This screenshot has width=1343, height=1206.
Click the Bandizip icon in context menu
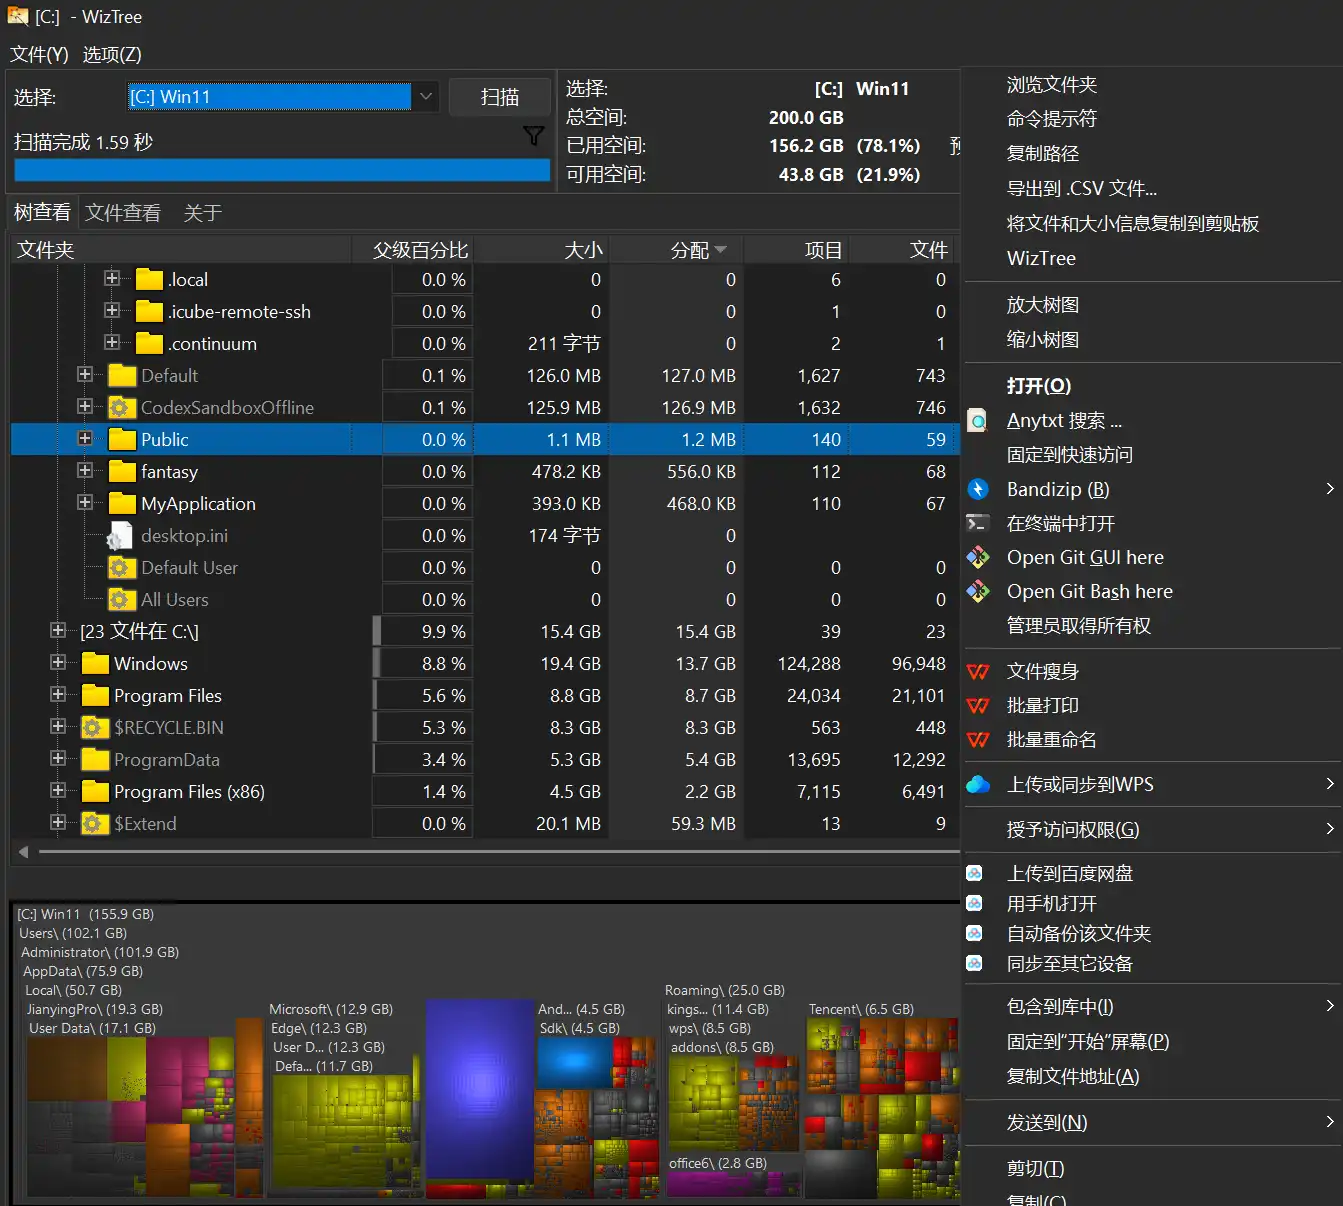pos(978,489)
